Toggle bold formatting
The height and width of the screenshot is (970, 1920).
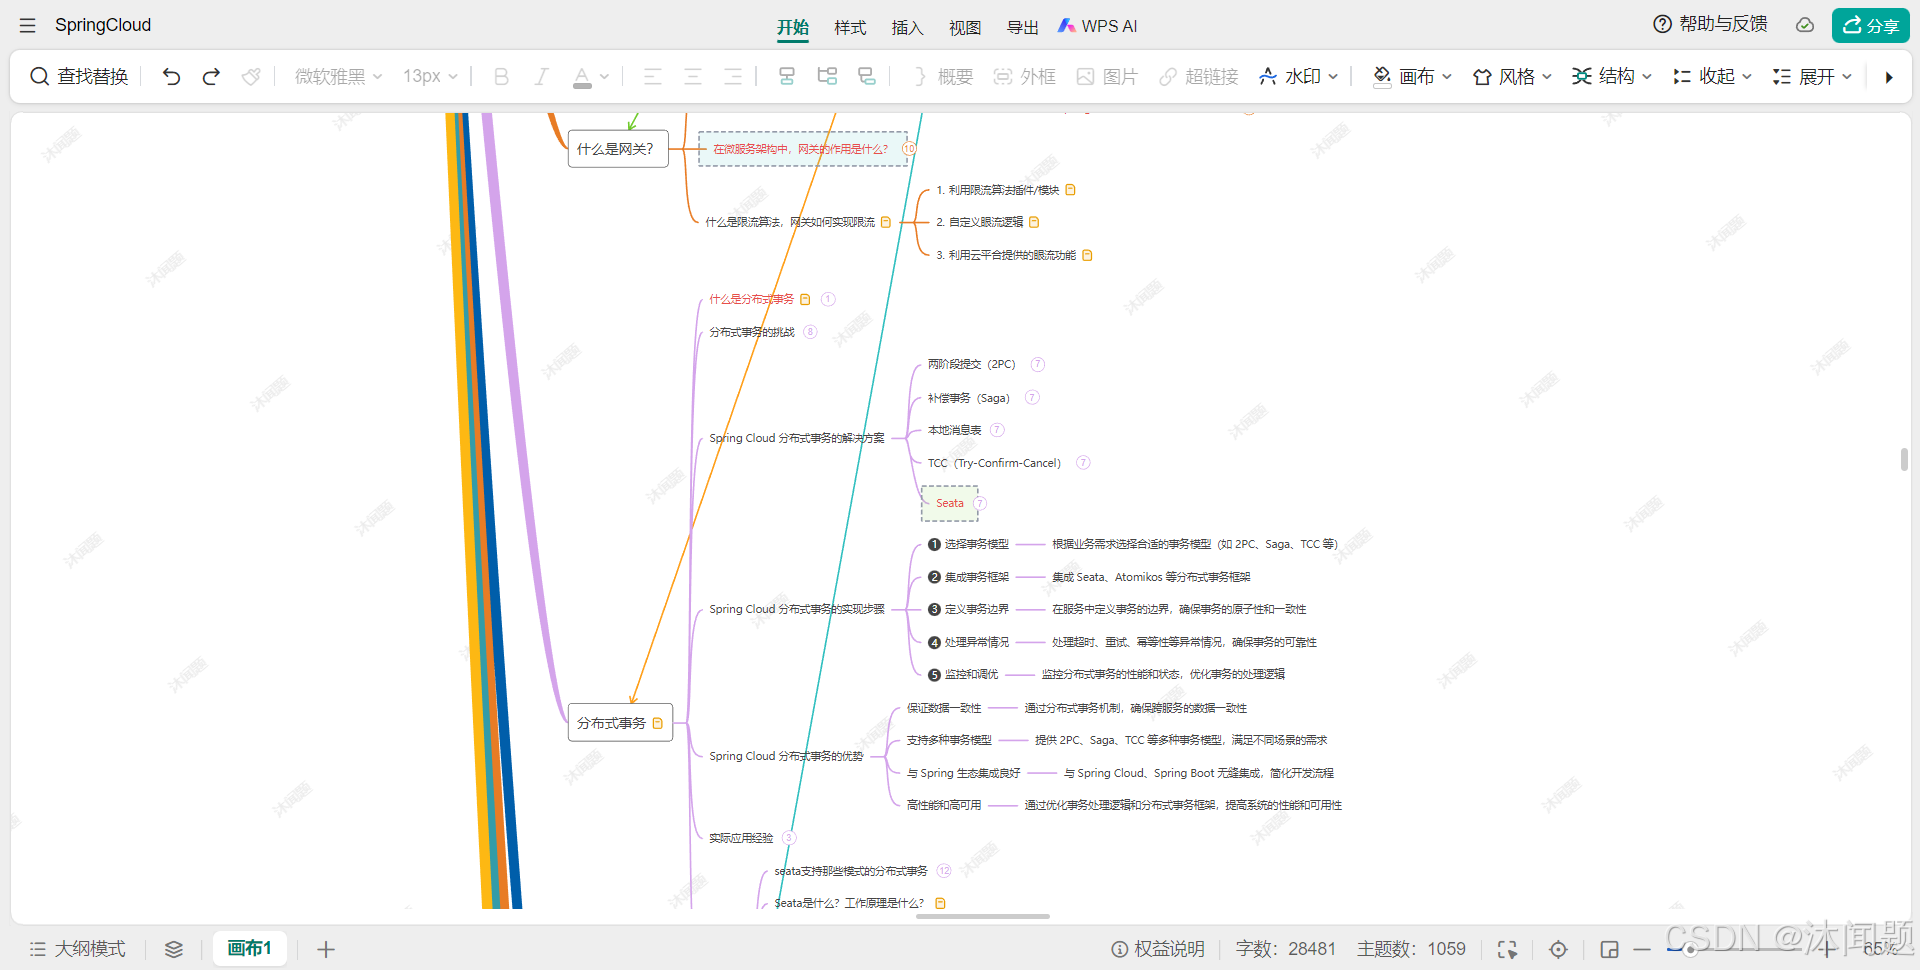point(501,77)
